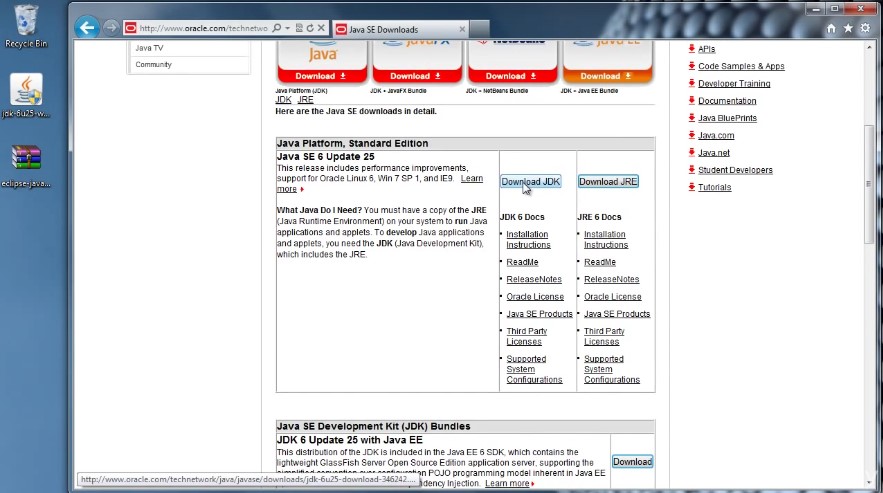Open JRE 6 Third Party Licenses link
The image size is (883, 493).
tap(604, 336)
